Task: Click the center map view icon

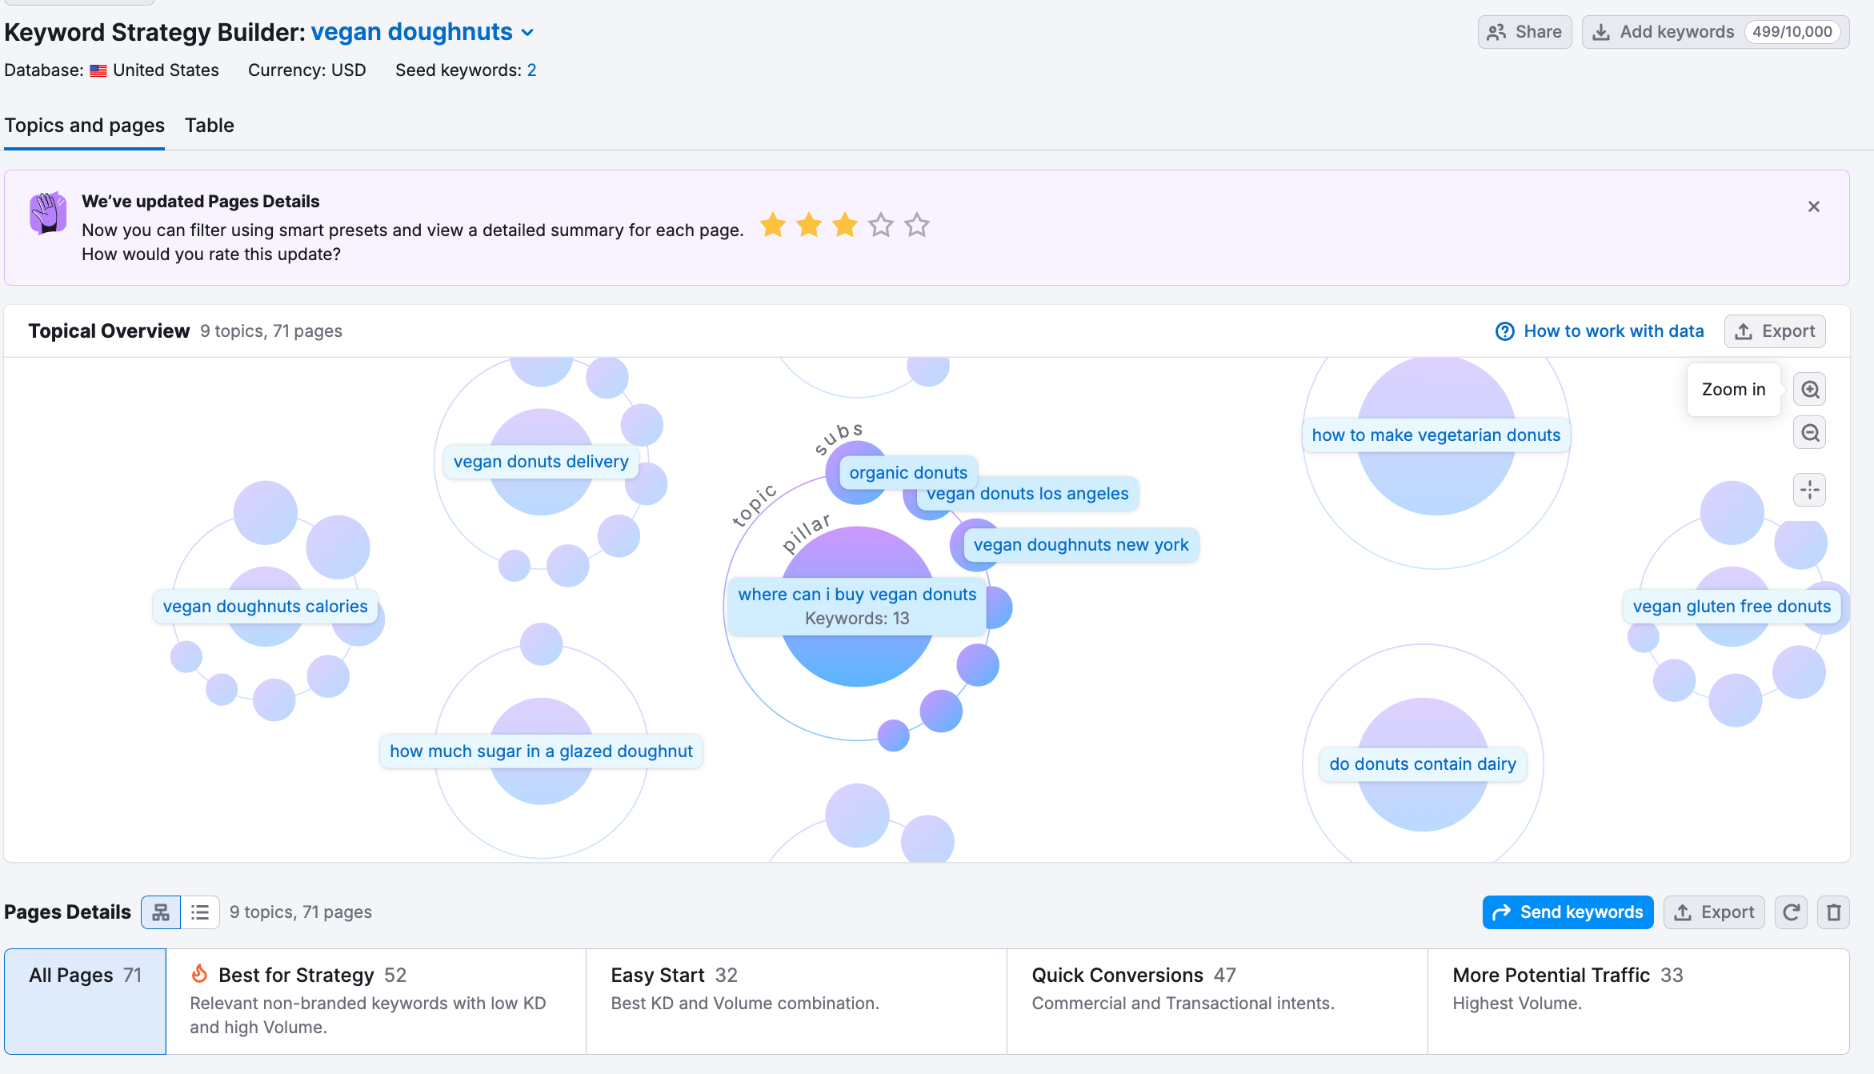Action: [x=1810, y=490]
